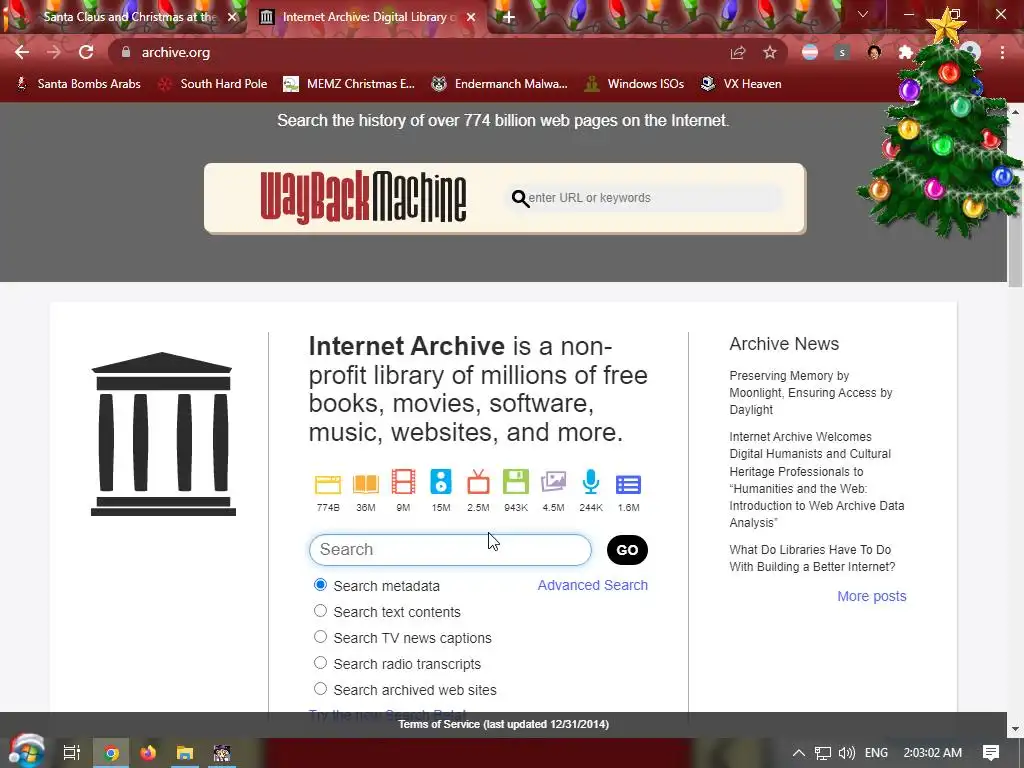Viewport: 1024px width, 768px height.
Task: Close the Internet Archive tab
Action: (x=471, y=17)
